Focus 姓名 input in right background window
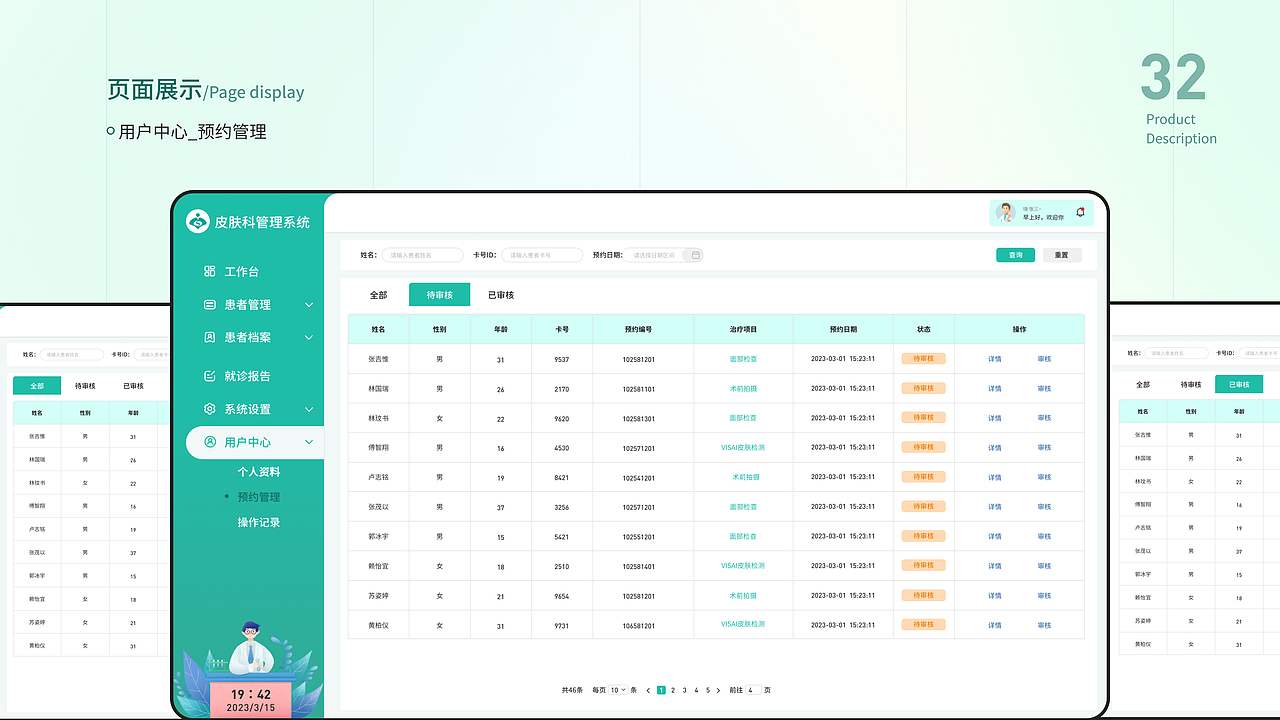Image resolution: width=1280 pixels, height=720 pixels. (x=1177, y=353)
